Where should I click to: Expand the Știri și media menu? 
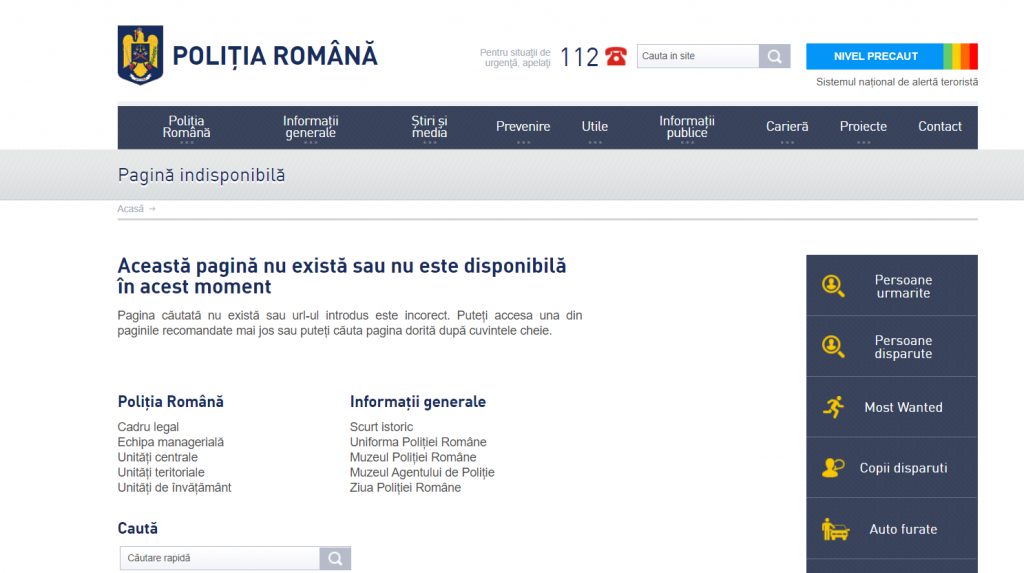[429, 127]
